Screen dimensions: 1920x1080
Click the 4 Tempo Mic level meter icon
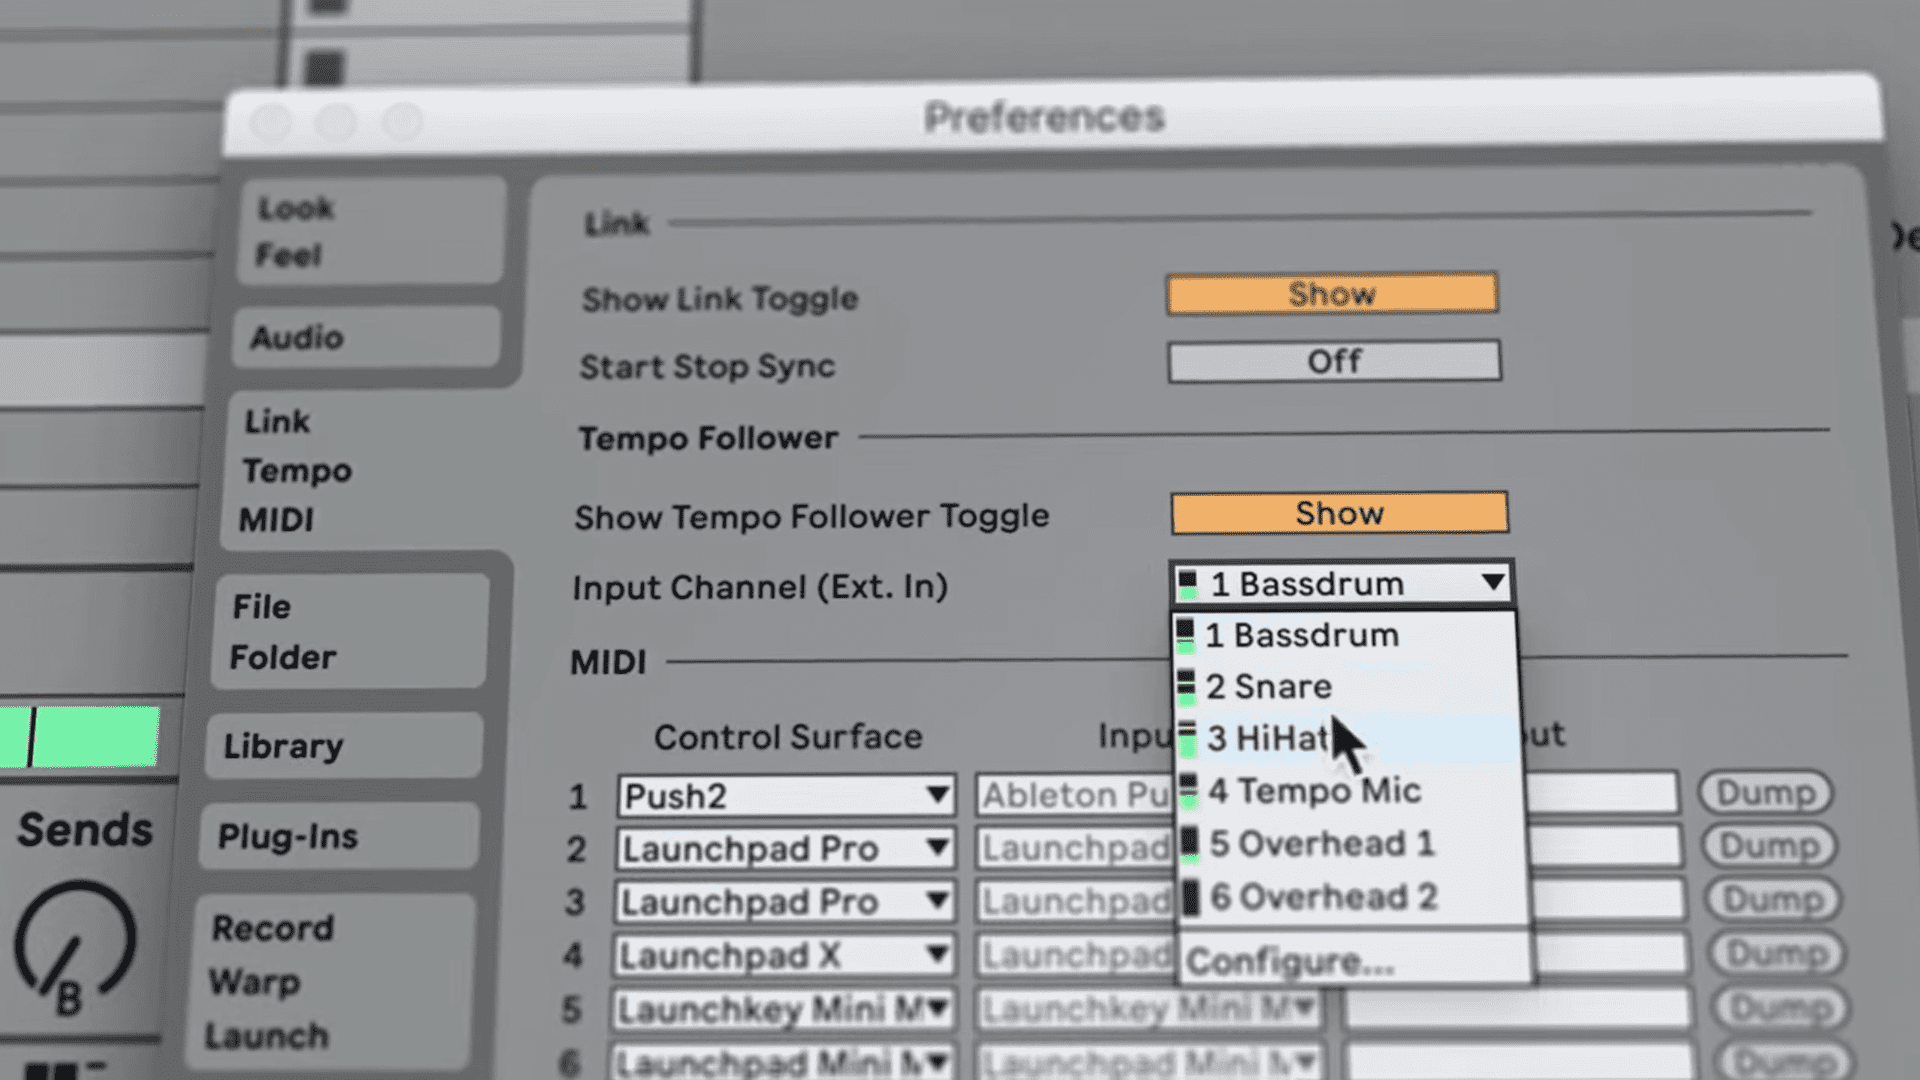click(1188, 792)
